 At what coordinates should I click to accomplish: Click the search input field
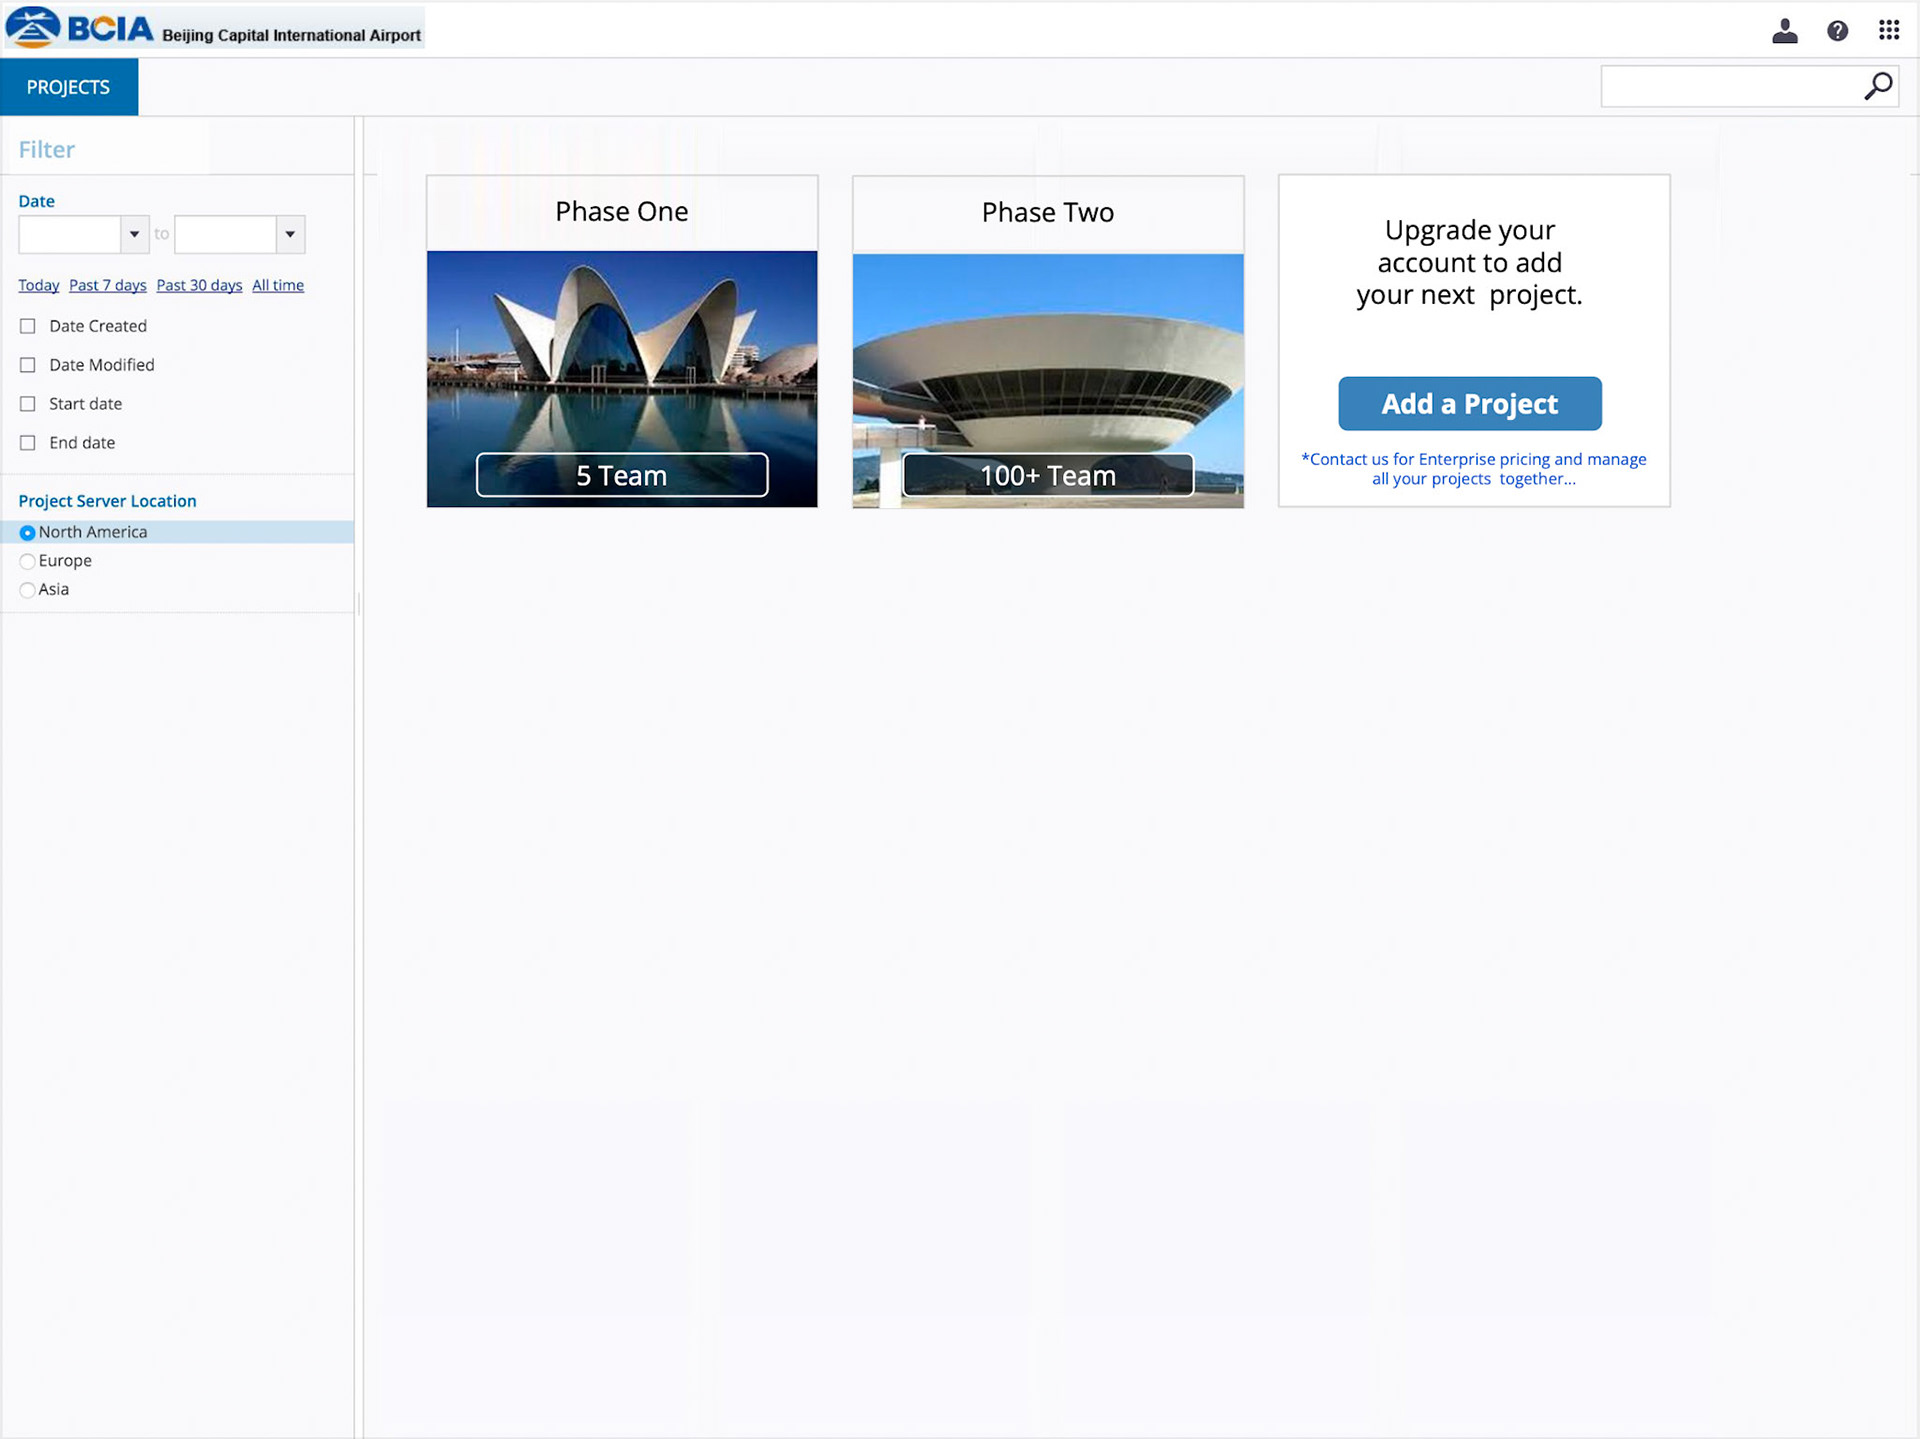pos(1728,87)
